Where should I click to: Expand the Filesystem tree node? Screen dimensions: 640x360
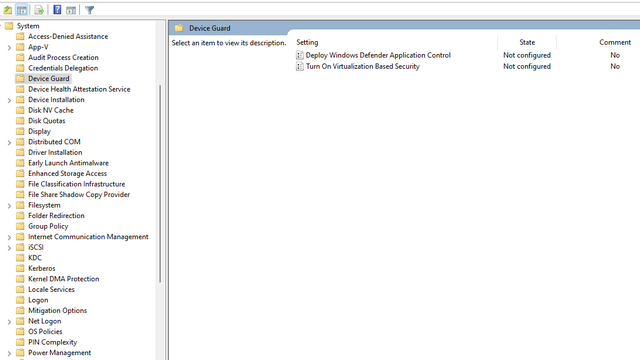point(9,205)
